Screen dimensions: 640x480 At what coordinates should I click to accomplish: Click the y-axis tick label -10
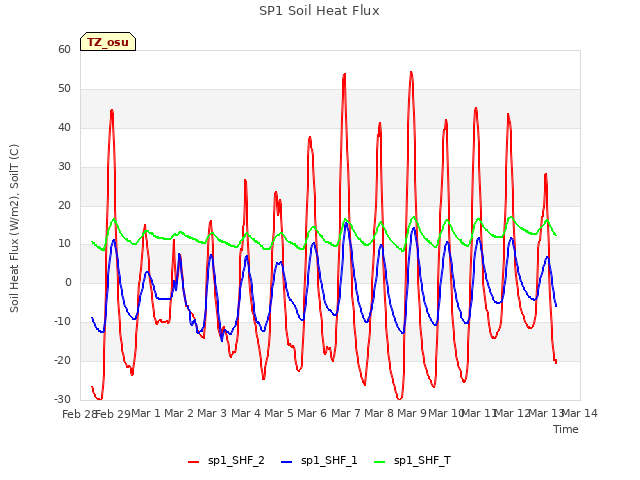pyautogui.click(x=63, y=322)
